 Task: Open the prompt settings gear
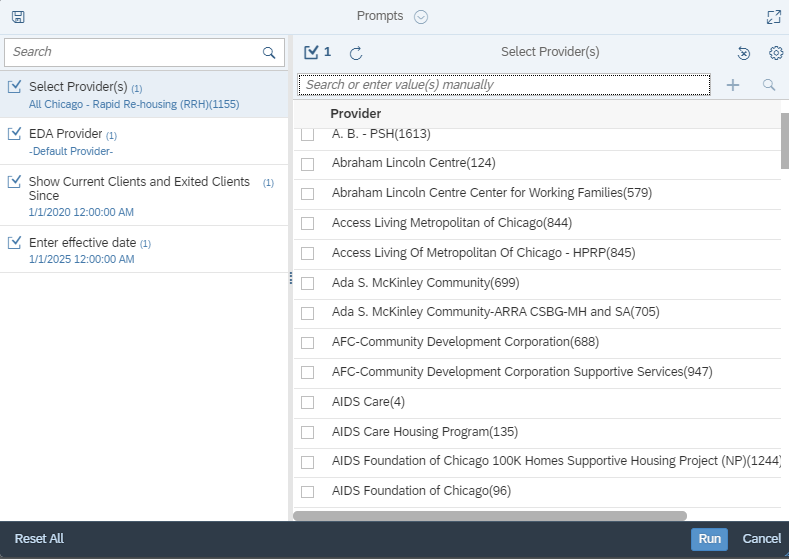776,52
